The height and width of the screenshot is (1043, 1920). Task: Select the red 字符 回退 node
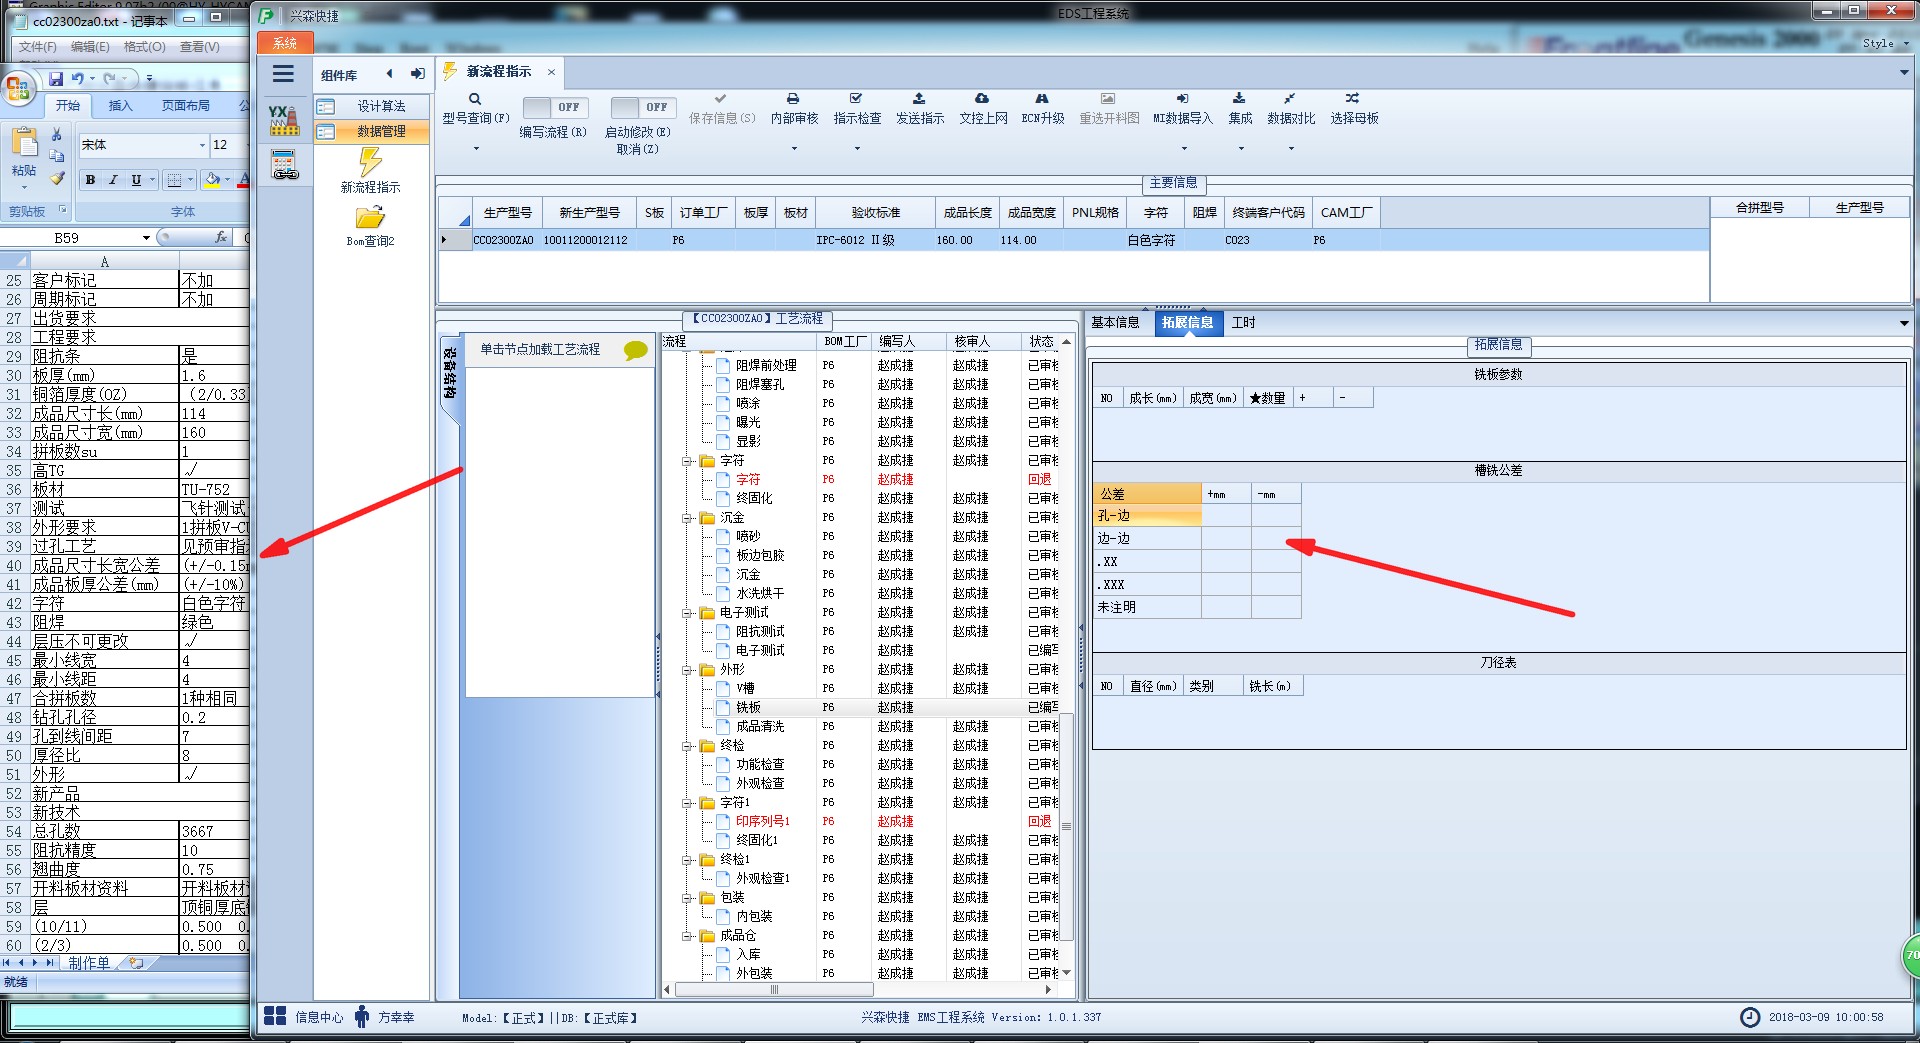pos(748,480)
